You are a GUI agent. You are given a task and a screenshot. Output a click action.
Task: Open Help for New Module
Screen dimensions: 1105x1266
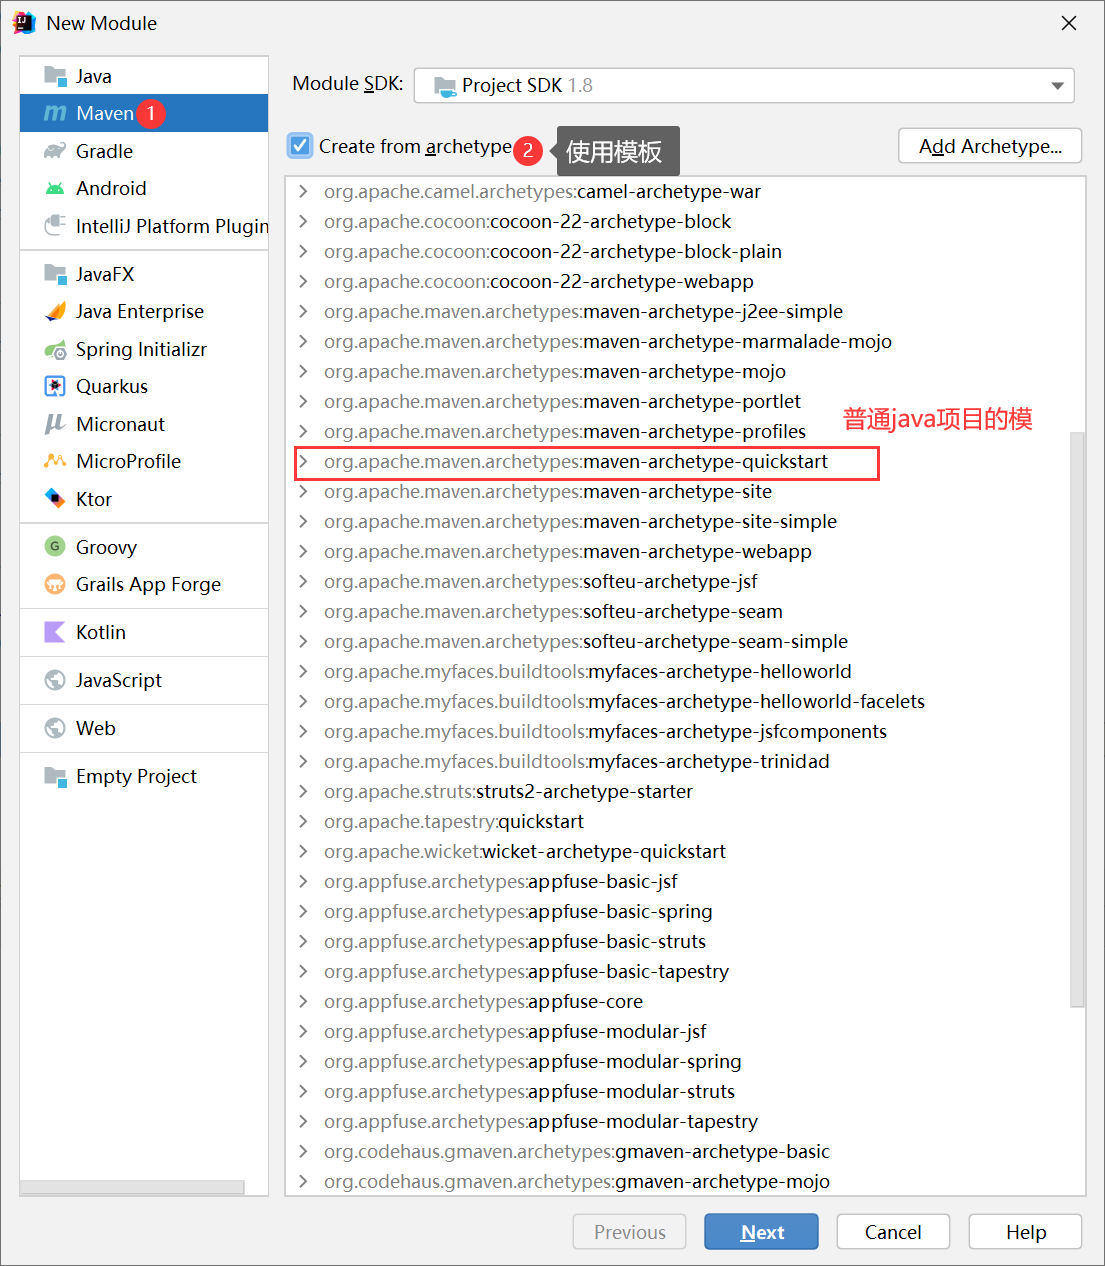tap(1025, 1232)
